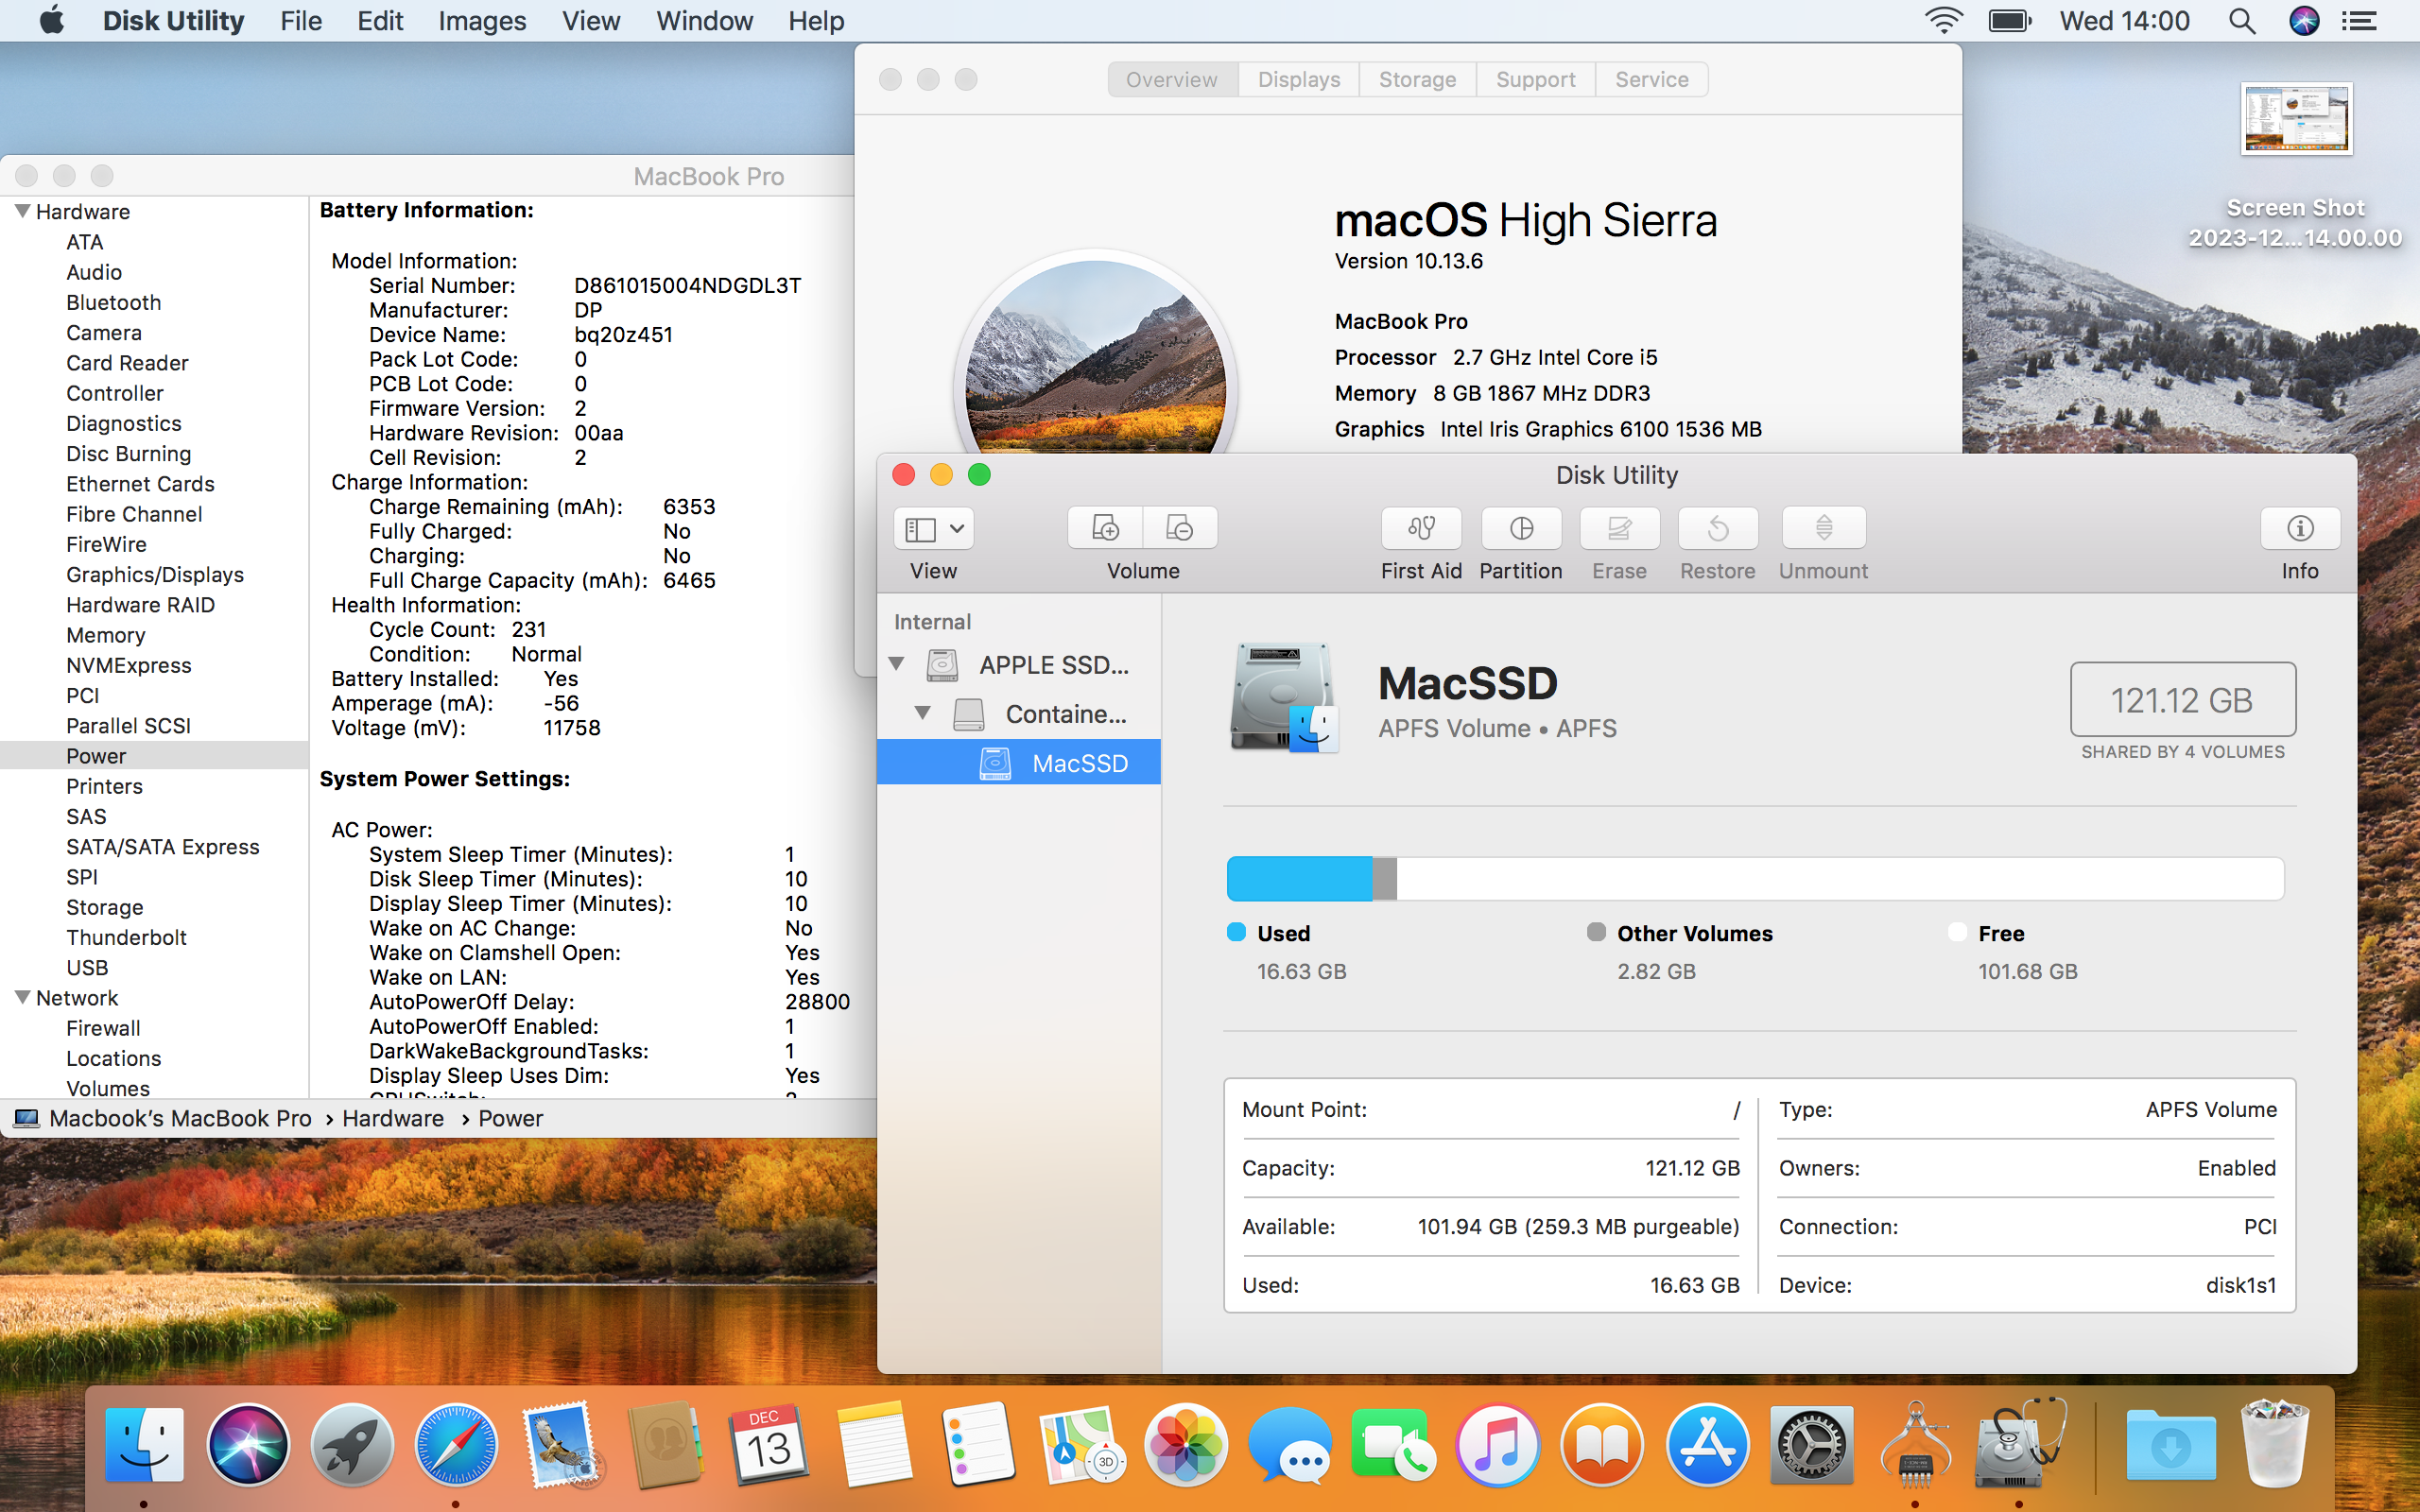Click the 121.12 GB capacity box
The width and height of the screenshot is (2420, 1512).
(x=2182, y=699)
